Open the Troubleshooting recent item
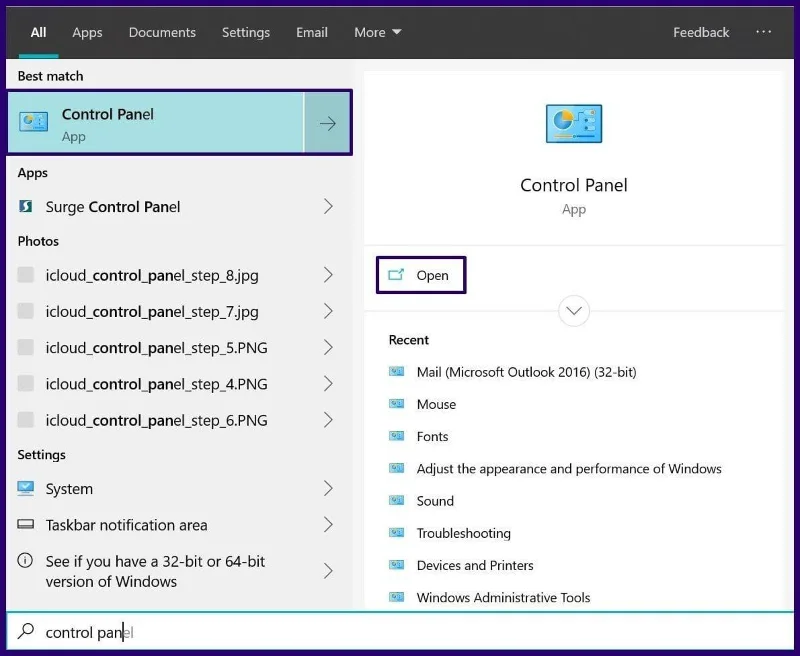Viewport: 800px width, 656px height. (x=463, y=533)
